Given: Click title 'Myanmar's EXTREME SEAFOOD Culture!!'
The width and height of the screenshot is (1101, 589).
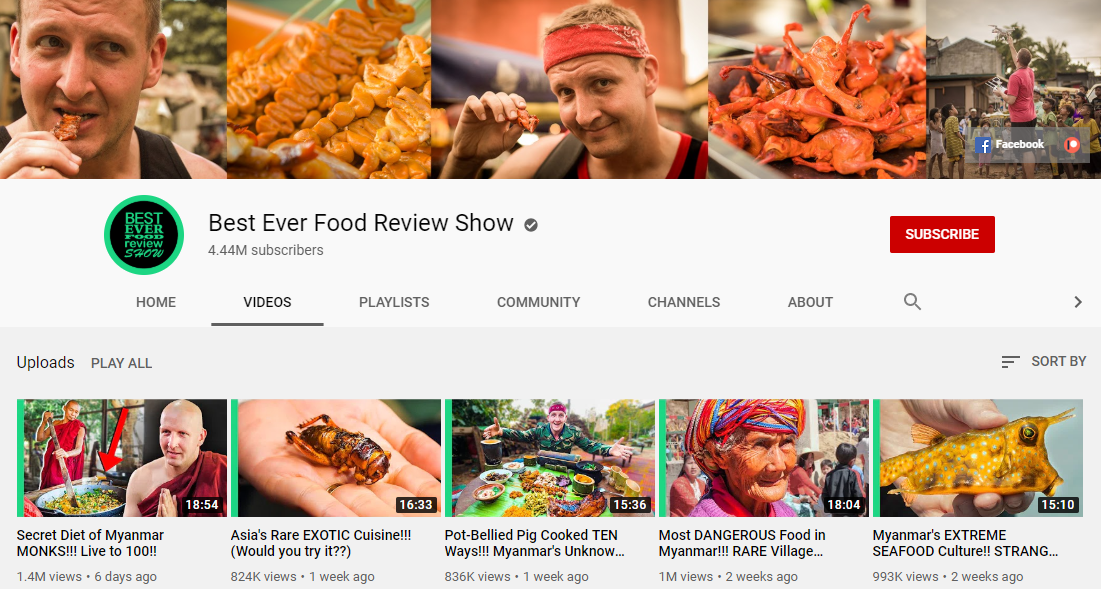Looking at the screenshot, I should [x=965, y=543].
